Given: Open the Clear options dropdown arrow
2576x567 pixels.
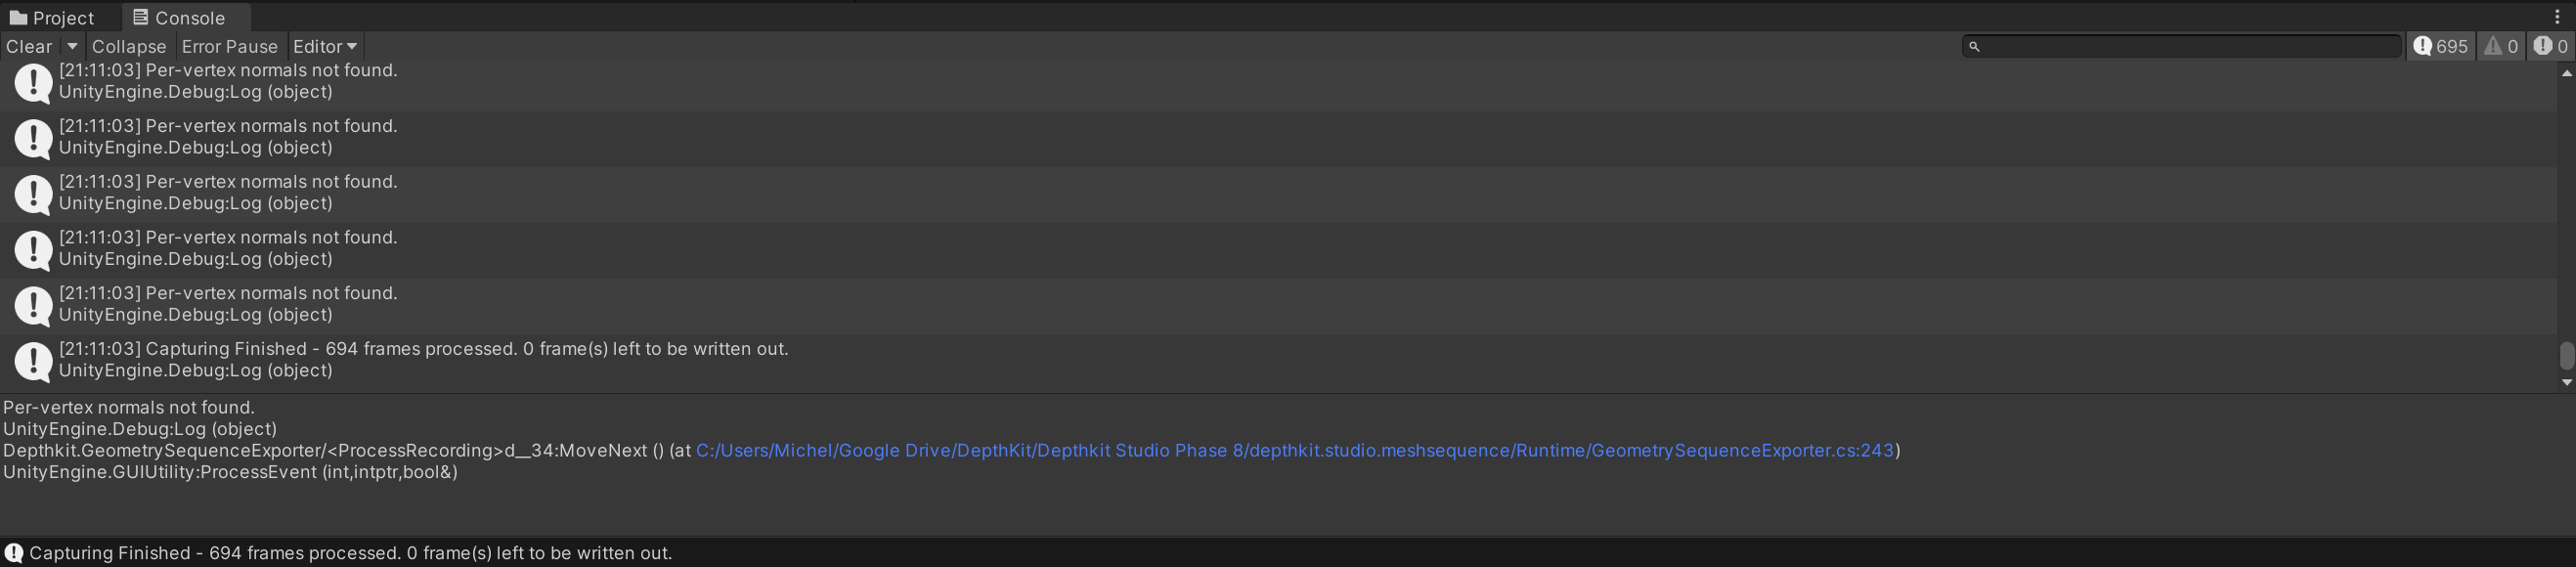Looking at the screenshot, I should 72,46.
